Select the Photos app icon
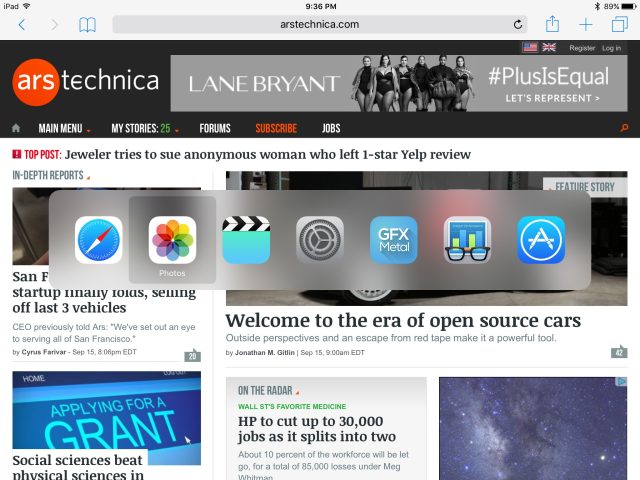Screen dimensions: 640x480 pyautogui.click(x=172, y=240)
